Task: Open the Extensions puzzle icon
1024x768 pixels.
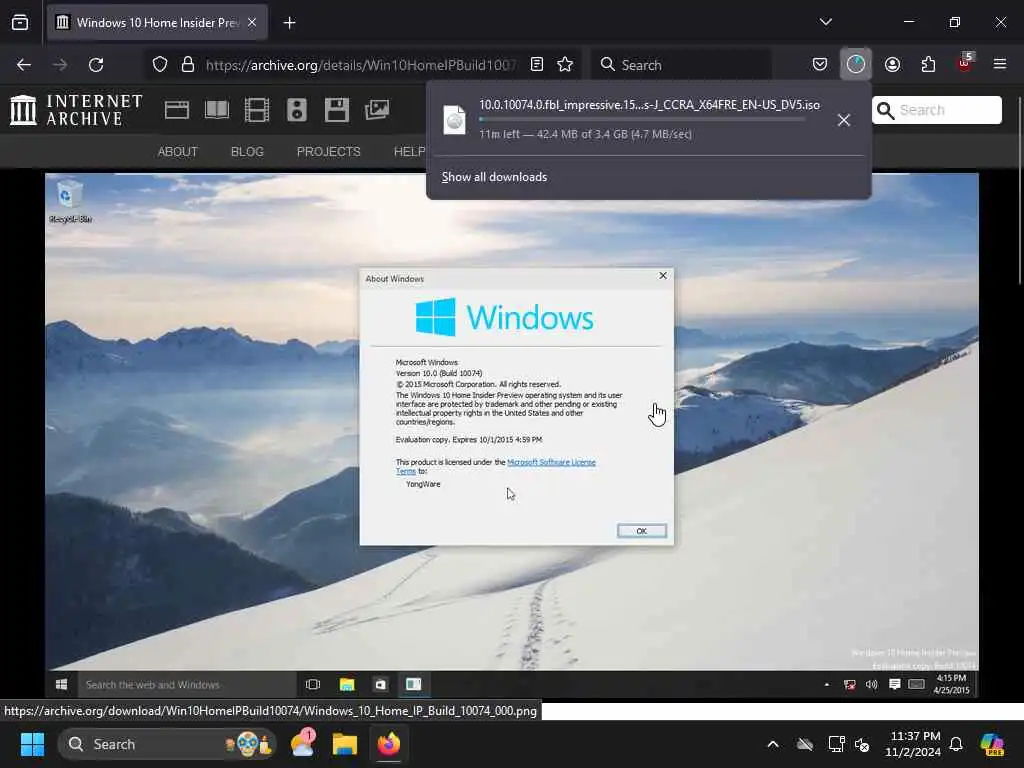Action: click(928, 64)
